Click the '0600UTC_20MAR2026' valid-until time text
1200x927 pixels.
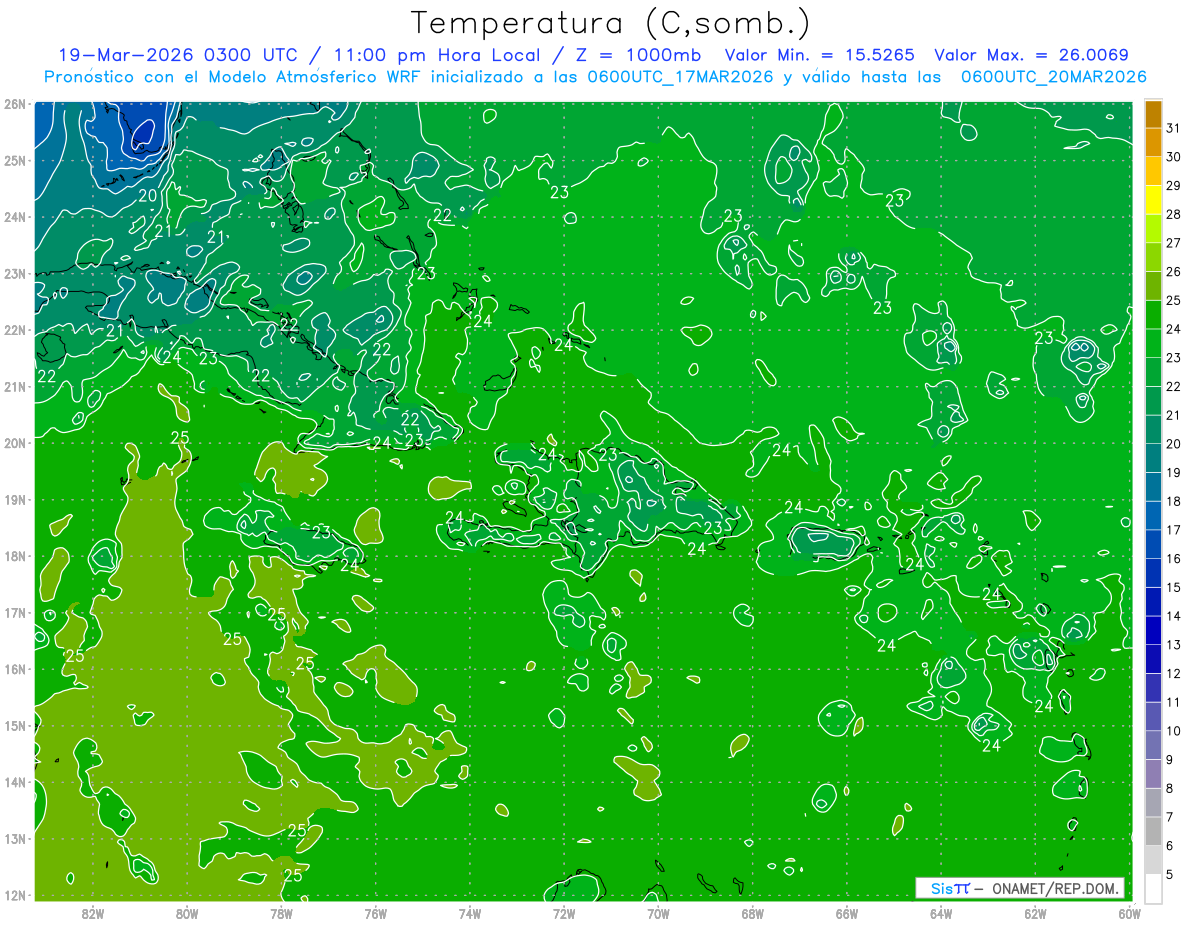[x=1053, y=77]
